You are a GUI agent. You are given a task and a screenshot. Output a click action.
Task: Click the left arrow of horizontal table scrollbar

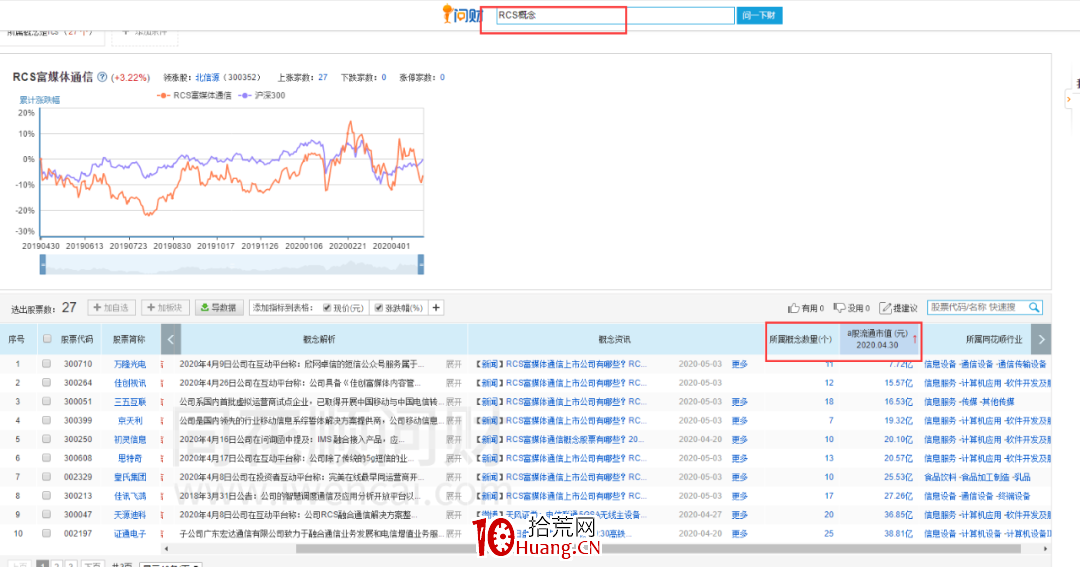click(x=165, y=549)
